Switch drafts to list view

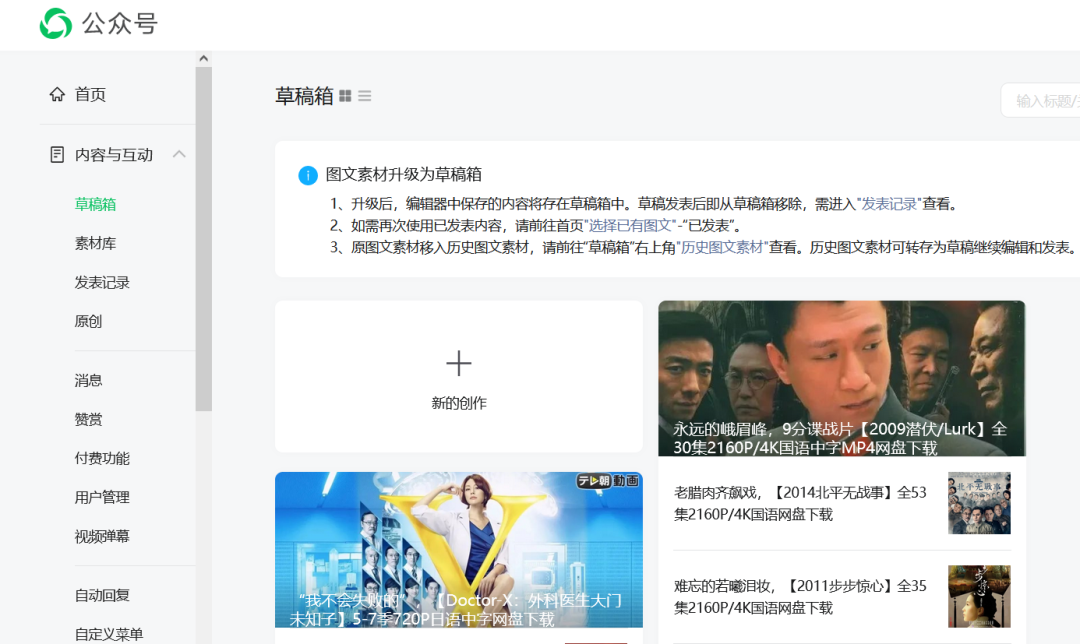pyautogui.click(x=364, y=94)
